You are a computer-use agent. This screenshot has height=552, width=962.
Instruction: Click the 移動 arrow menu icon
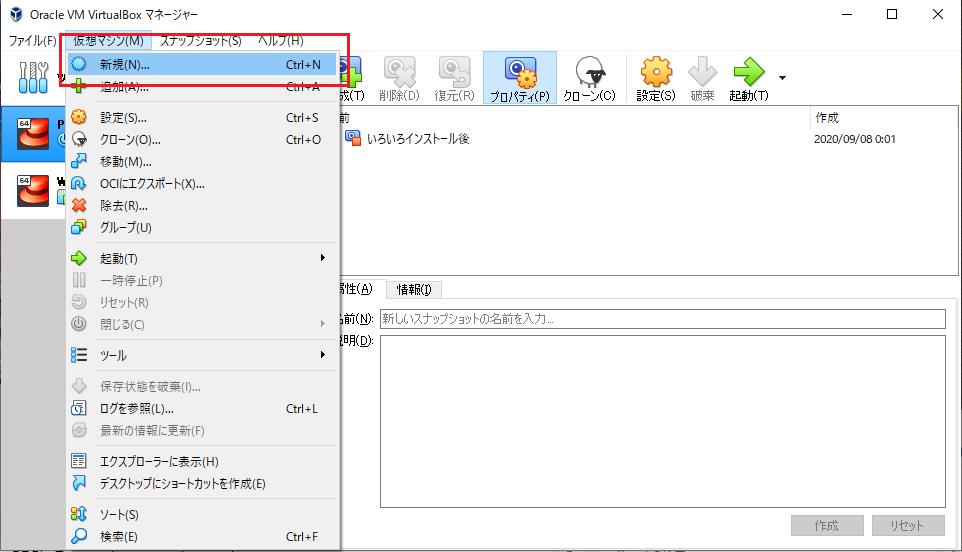point(79,161)
